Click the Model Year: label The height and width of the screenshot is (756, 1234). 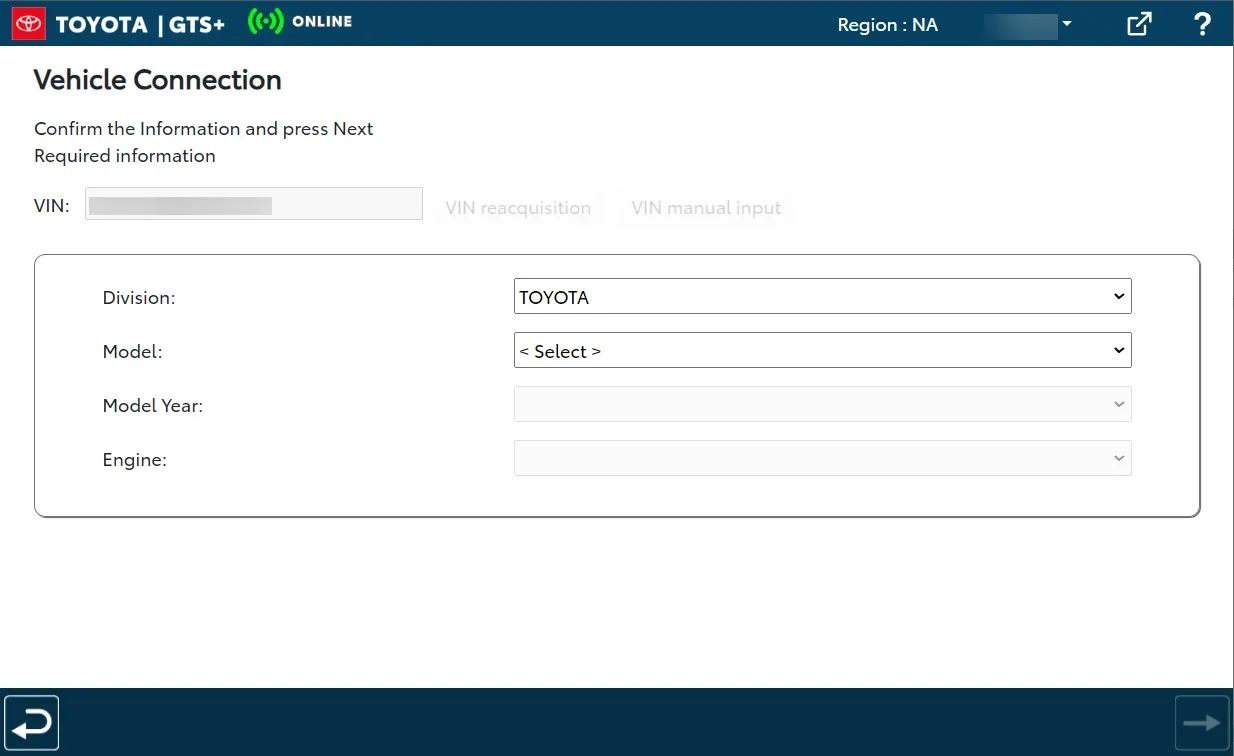click(x=153, y=406)
